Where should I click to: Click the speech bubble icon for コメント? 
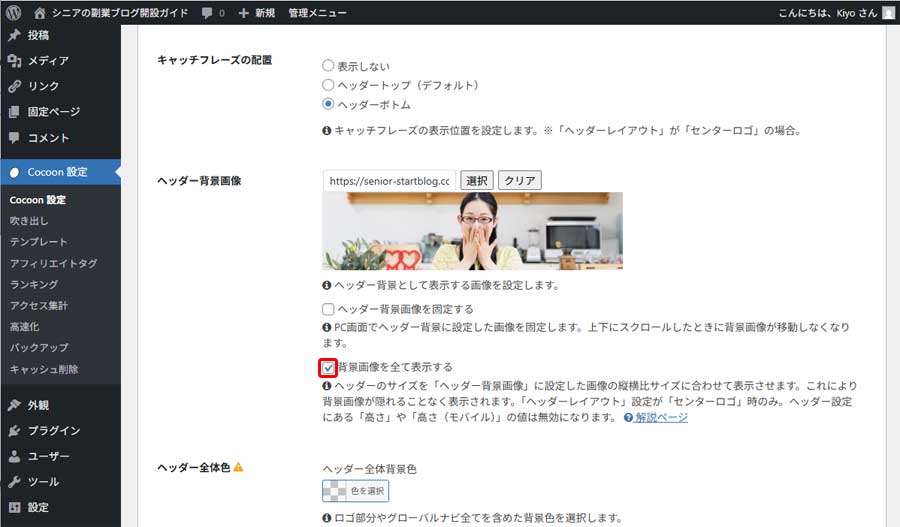coord(14,137)
